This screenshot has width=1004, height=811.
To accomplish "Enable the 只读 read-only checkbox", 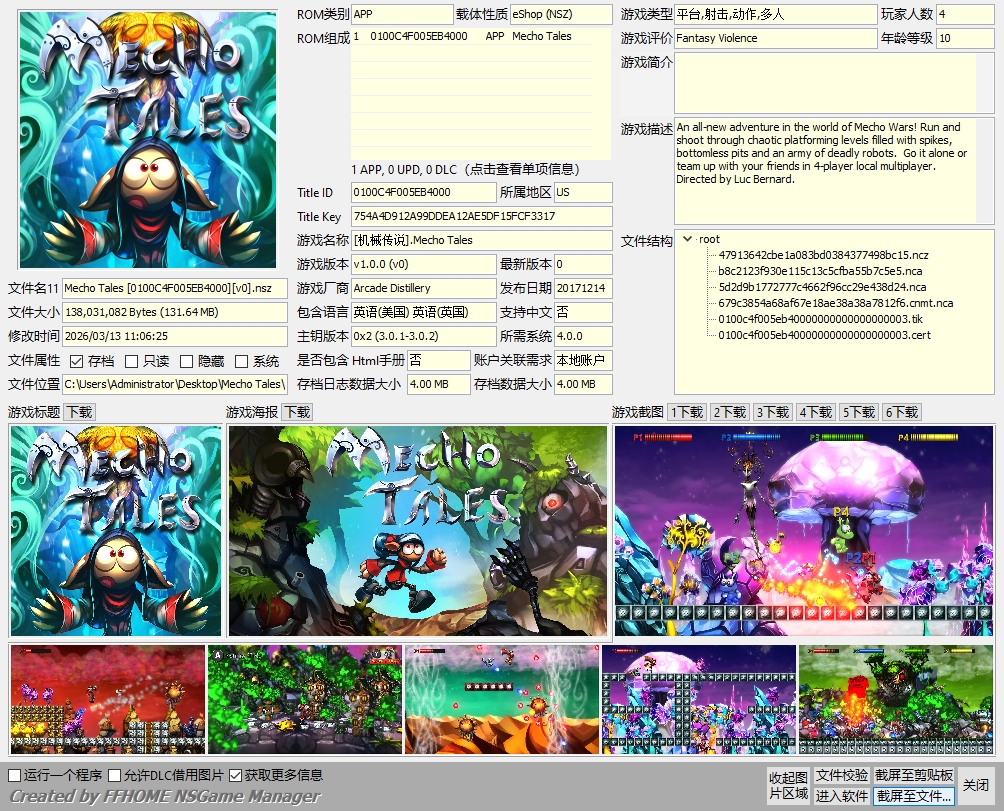I will coord(132,361).
